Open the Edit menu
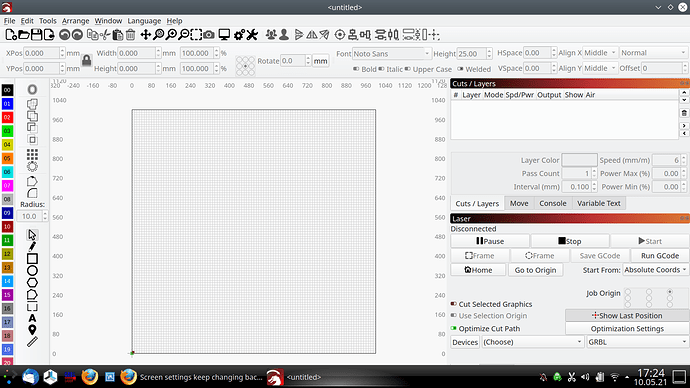Screen dimensions: 690x388 pos(27,21)
